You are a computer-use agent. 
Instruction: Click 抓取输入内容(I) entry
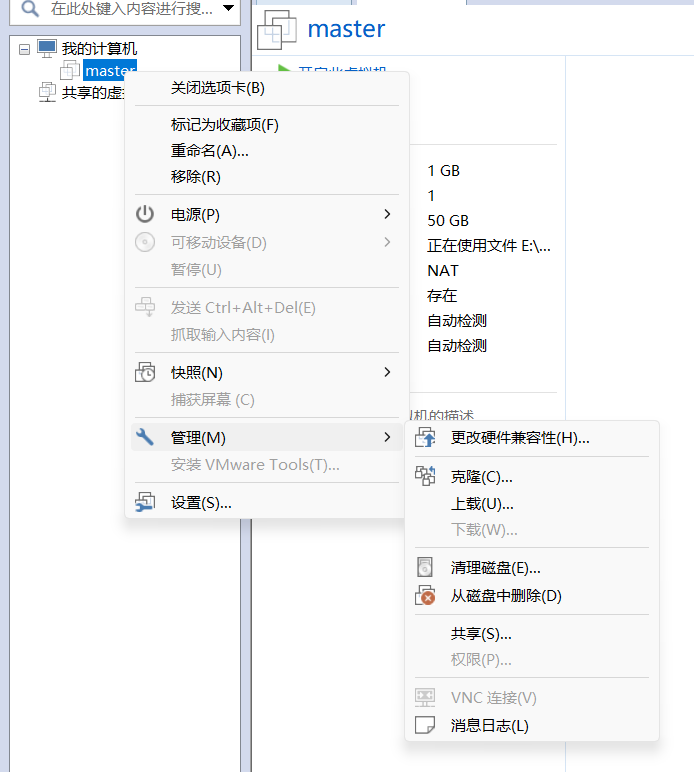click(267, 335)
